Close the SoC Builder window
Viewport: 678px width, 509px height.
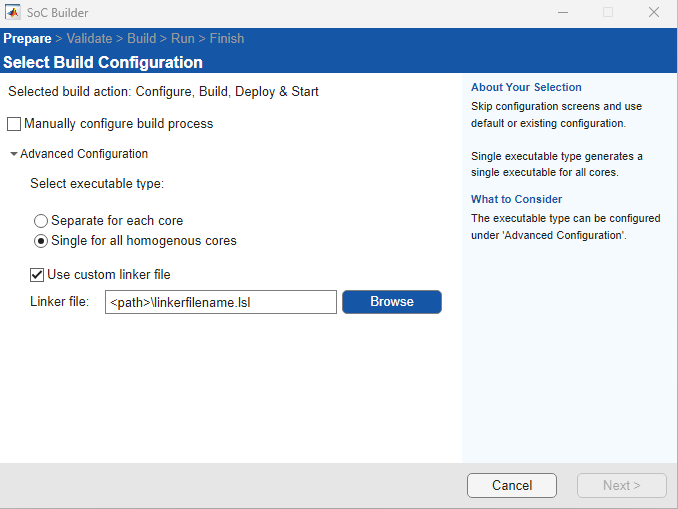[653, 13]
